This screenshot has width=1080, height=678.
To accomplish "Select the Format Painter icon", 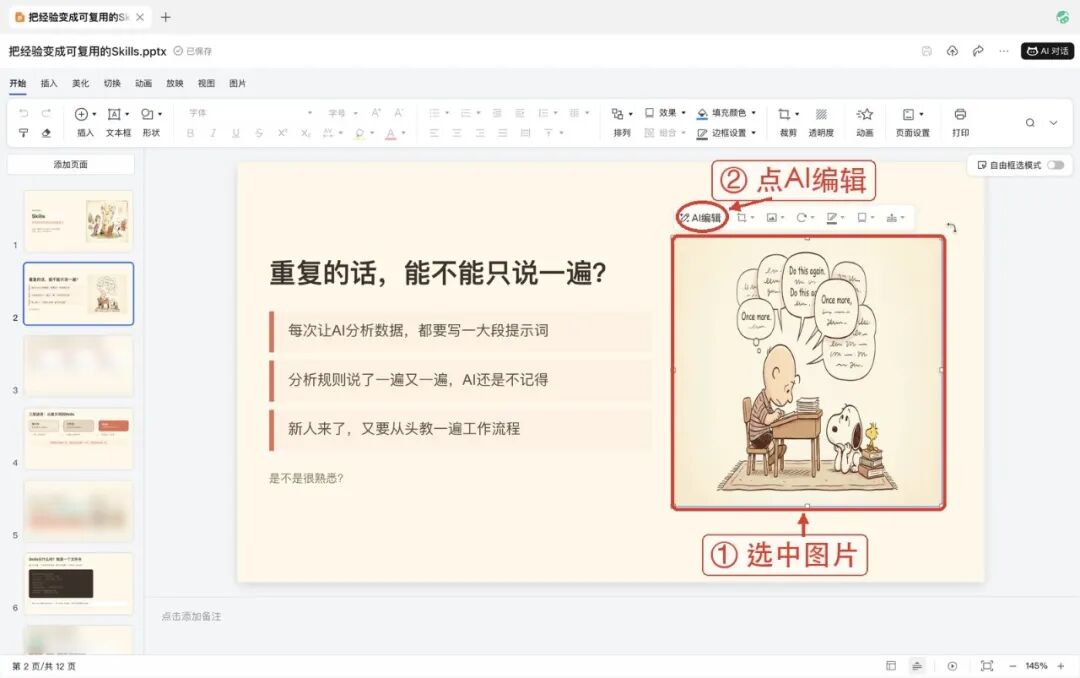I will tap(23, 133).
